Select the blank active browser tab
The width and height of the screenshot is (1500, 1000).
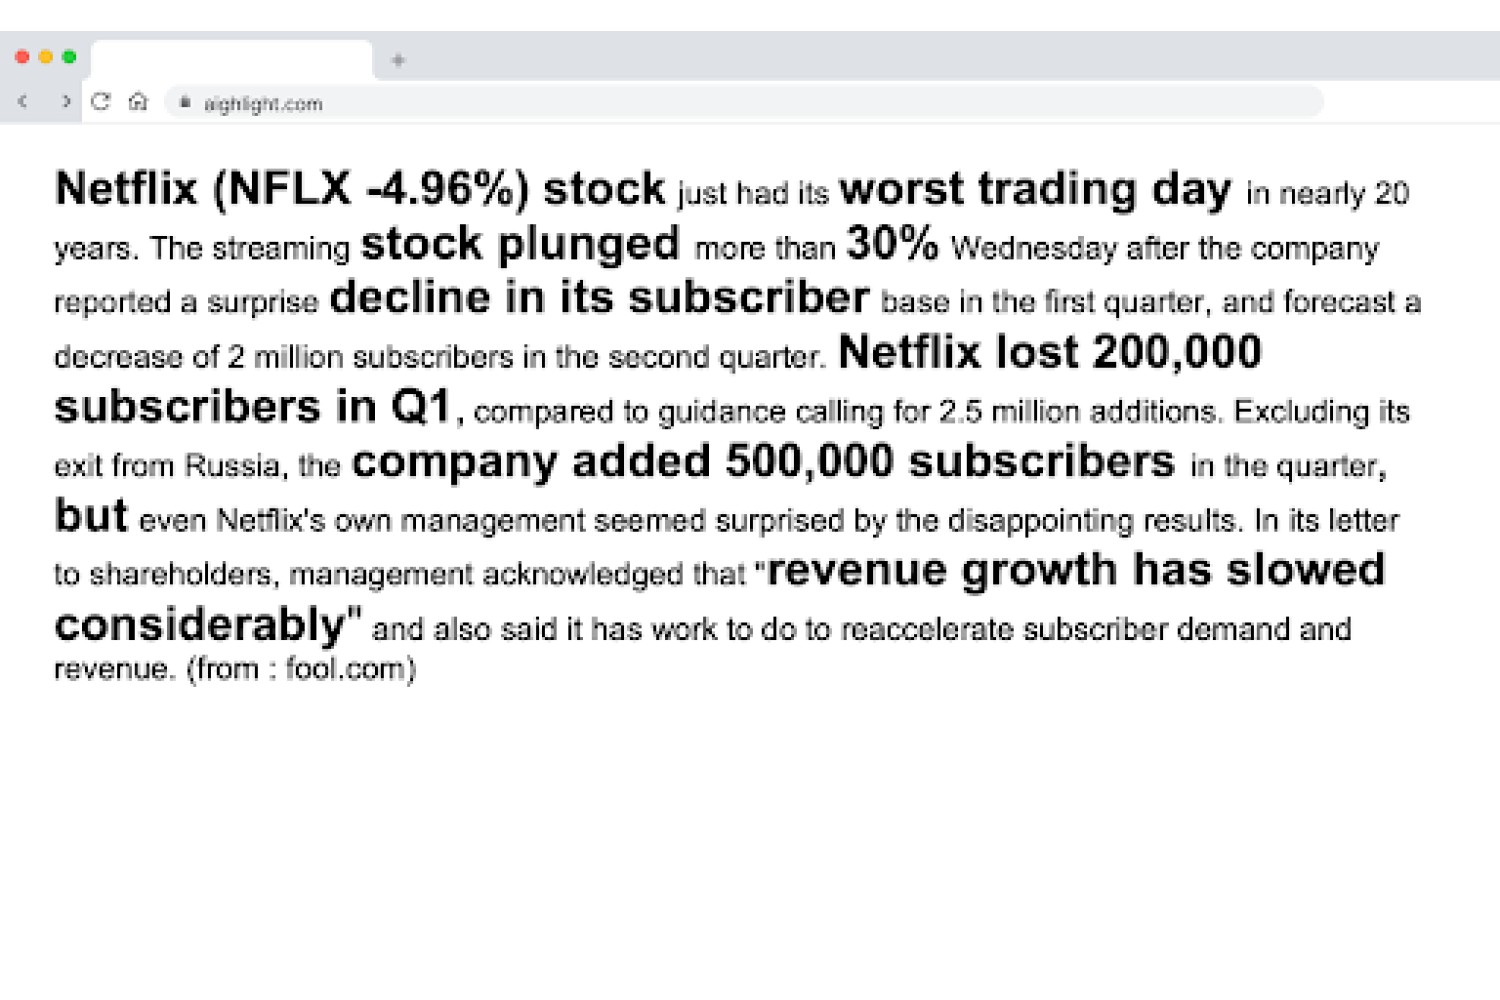click(x=232, y=60)
